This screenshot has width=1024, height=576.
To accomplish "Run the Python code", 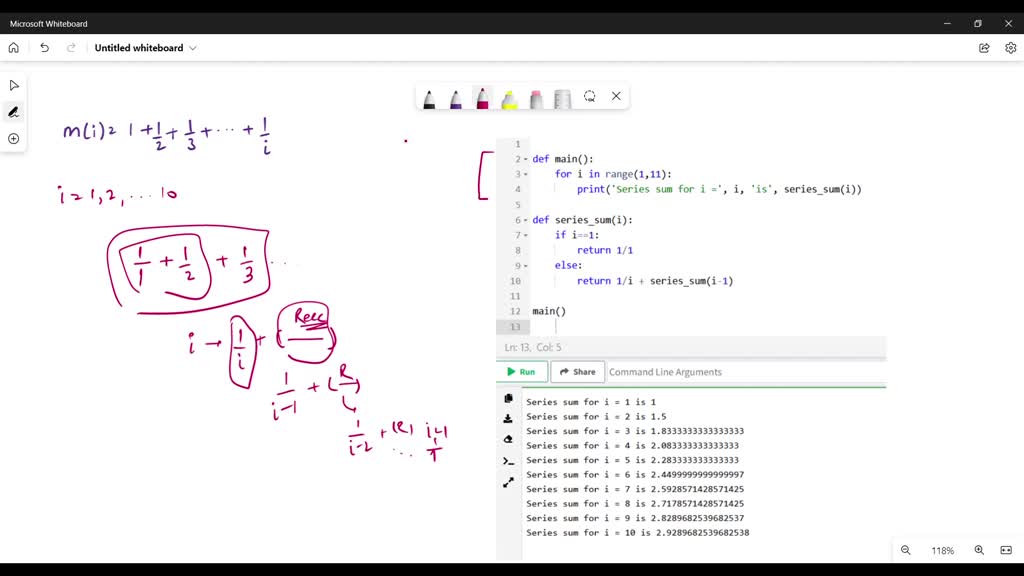I will point(522,372).
